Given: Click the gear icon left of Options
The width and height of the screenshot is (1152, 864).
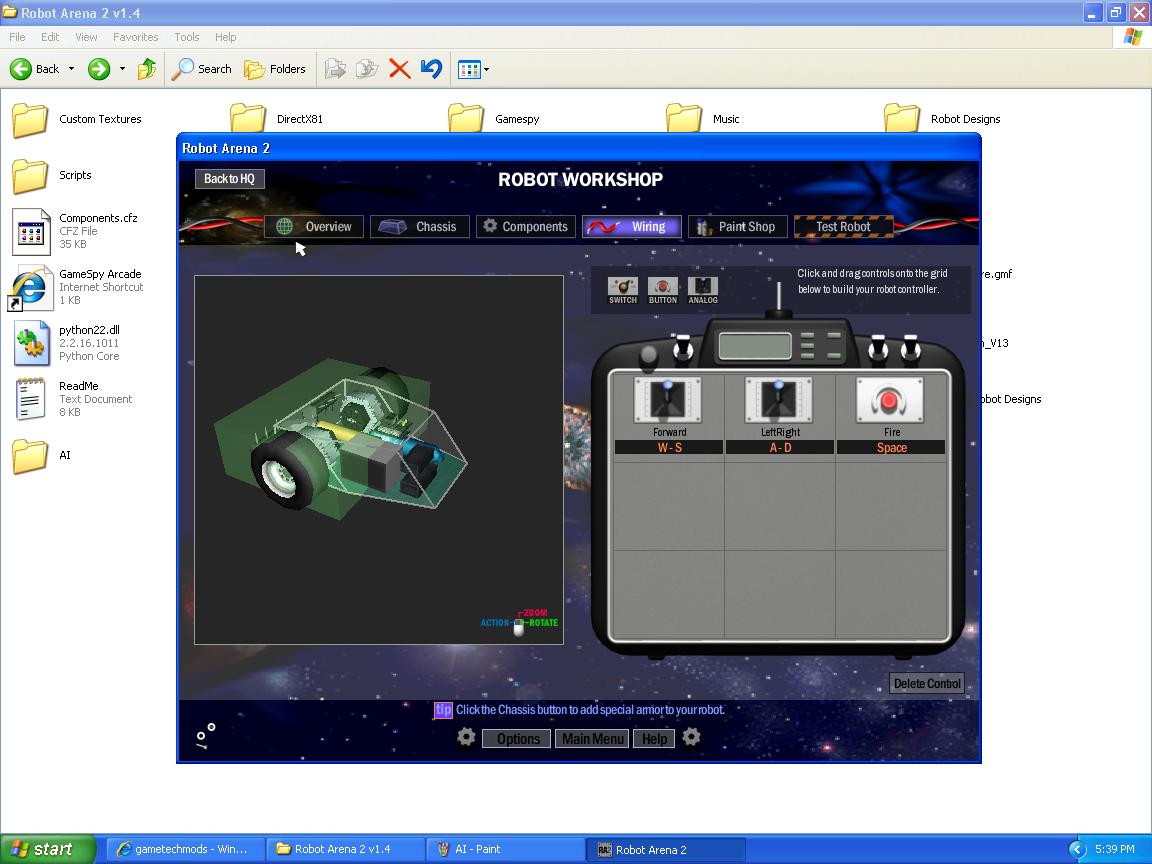Looking at the screenshot, I should click(x=467, y=736).
